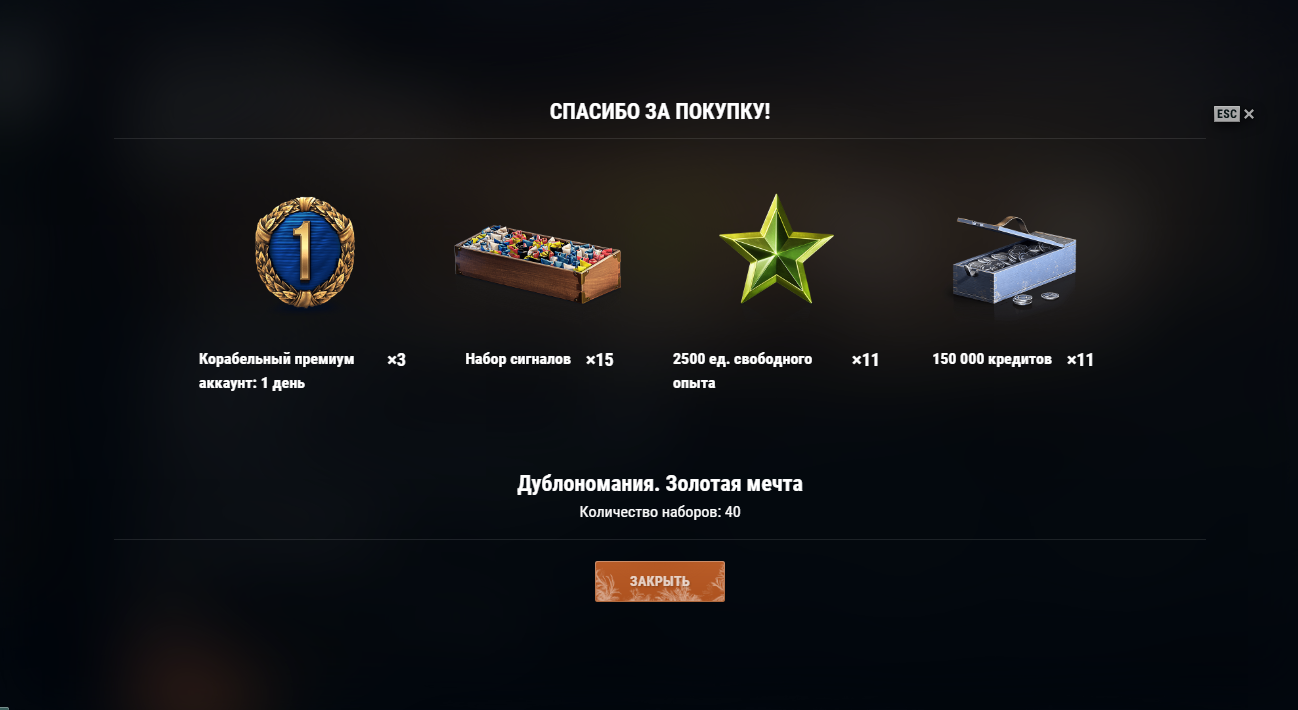Click 'Количество наборов: 40' text
Screen dimensions: 1298x710
pos(660,512)
